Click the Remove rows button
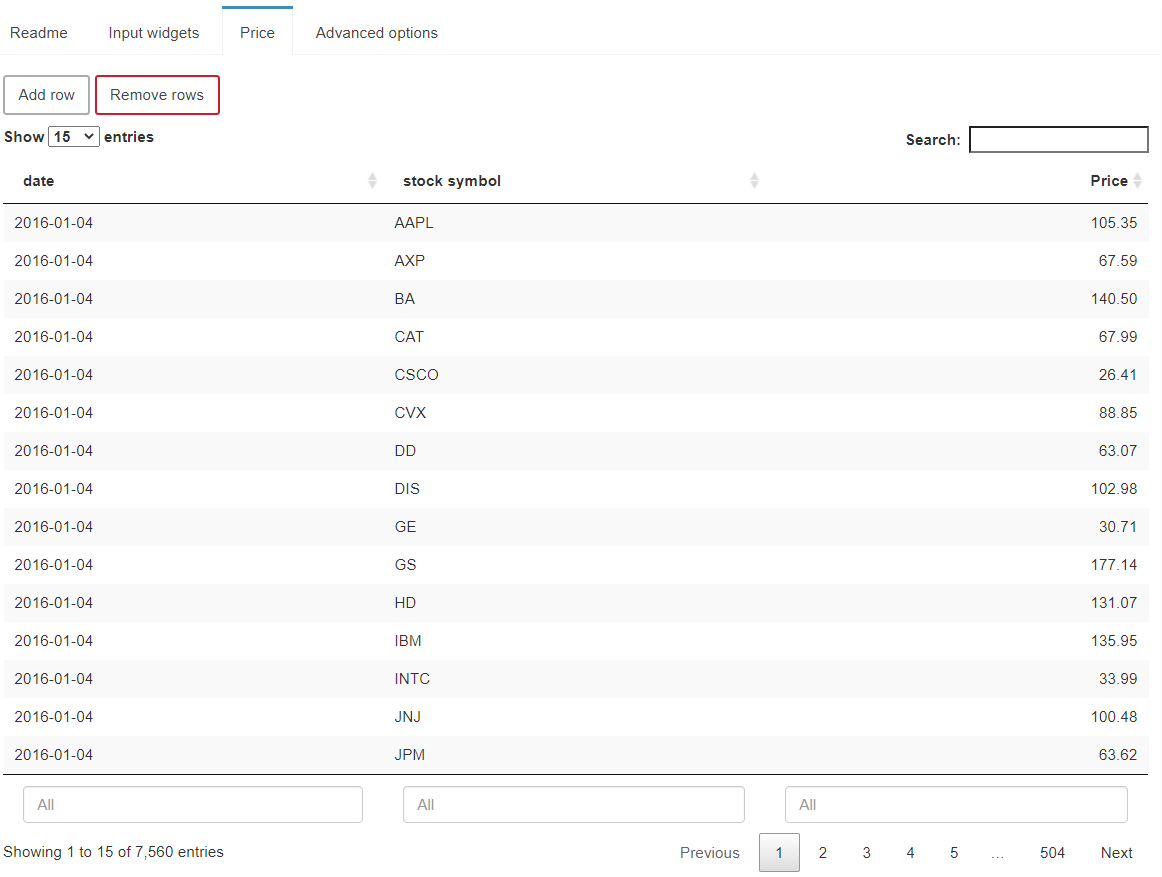The height and width of the screenshot is (877, 1162). click(157, 95)
